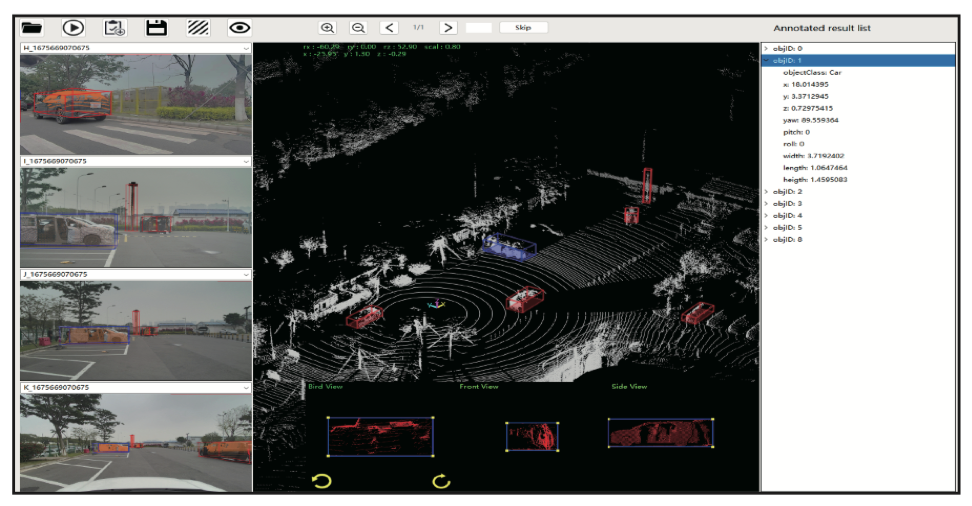Viewport: 972px width, 506px height.
Task: Click the I camera image with camouflaged van
Action: pyautogui.click(x=136, y=218)
